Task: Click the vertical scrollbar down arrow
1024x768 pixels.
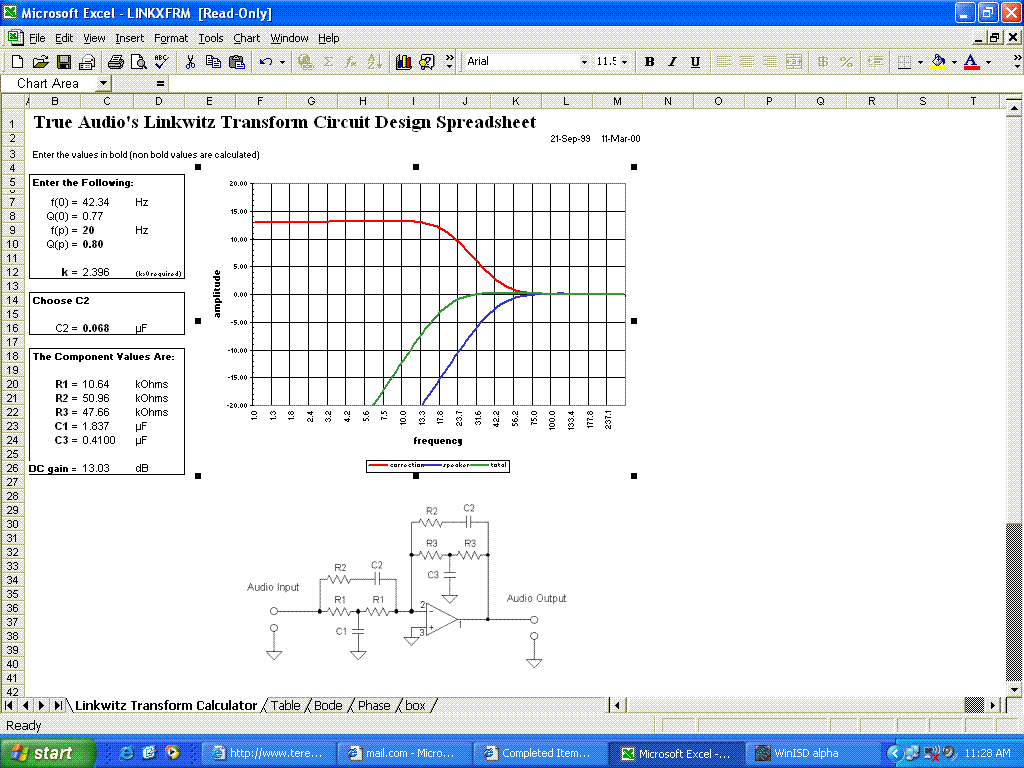Action: click(1014, 689)
